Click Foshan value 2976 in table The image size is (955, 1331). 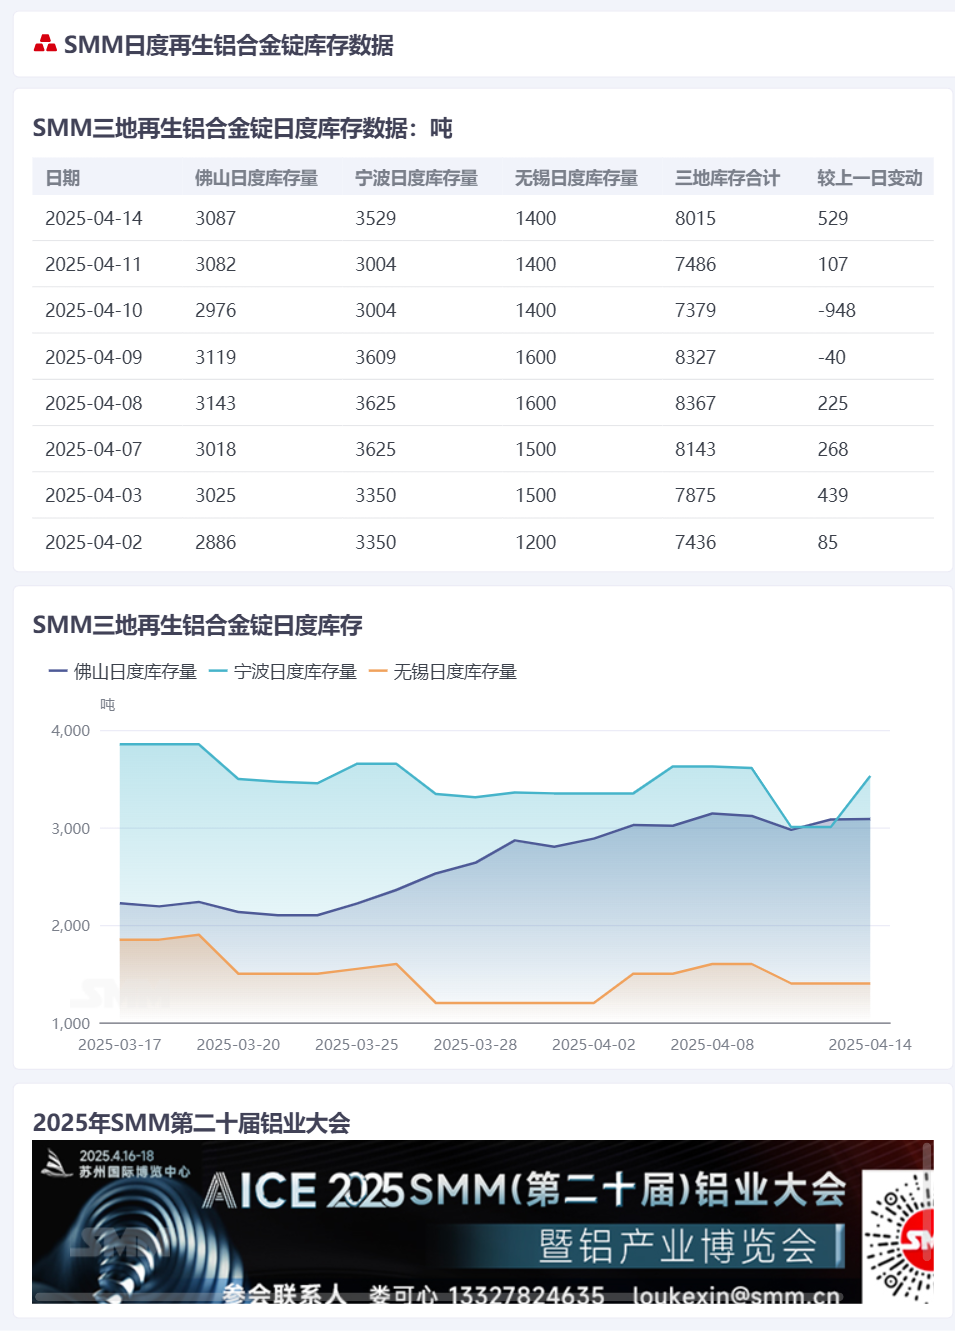click(216, 310)
